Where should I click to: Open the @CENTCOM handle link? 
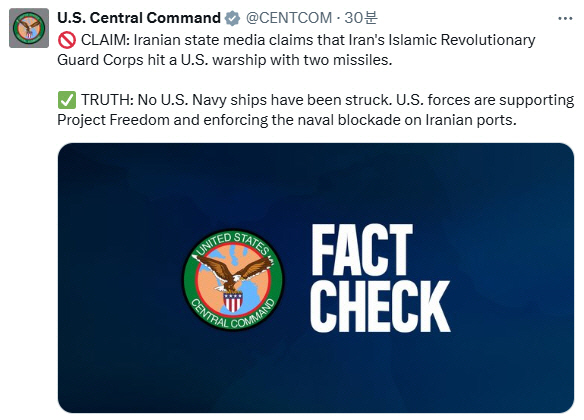pyautogui.click(x=289, y=18)
